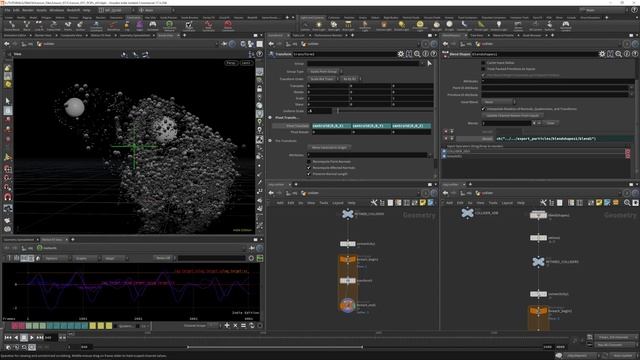Click the plus icon in the channel editor bottom bar
Screen dimensions: 640x360
(x=227, y=326)
